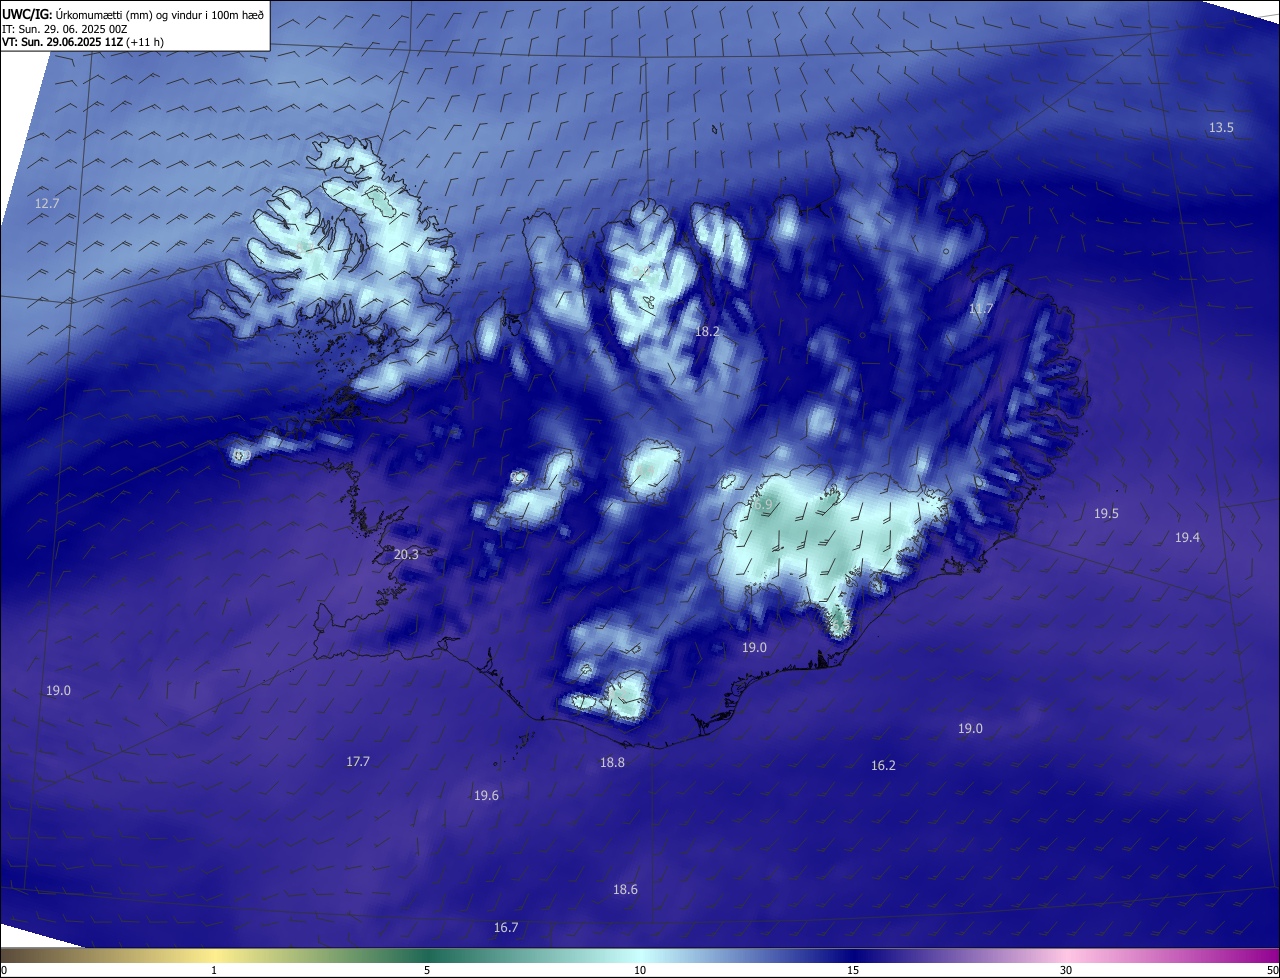Select the 18.6 value label
This screenshot has height=978, width=1280.
tap(625, 889)
